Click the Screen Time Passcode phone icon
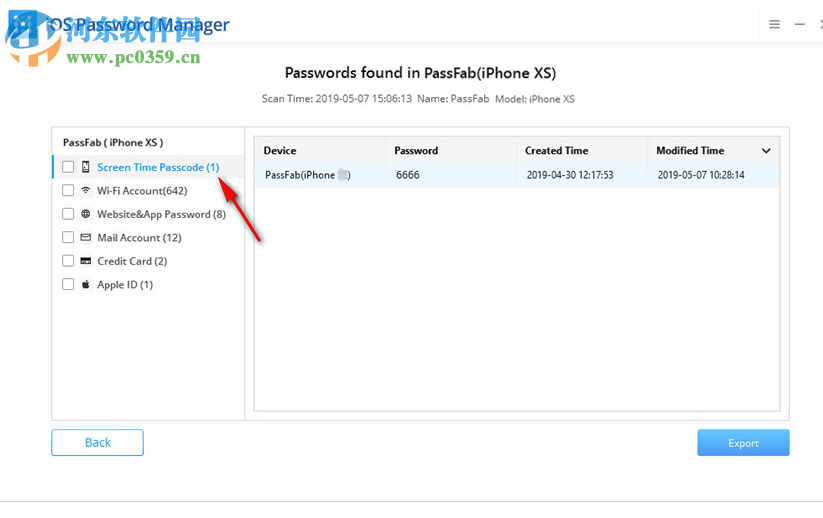 point(86,167)
